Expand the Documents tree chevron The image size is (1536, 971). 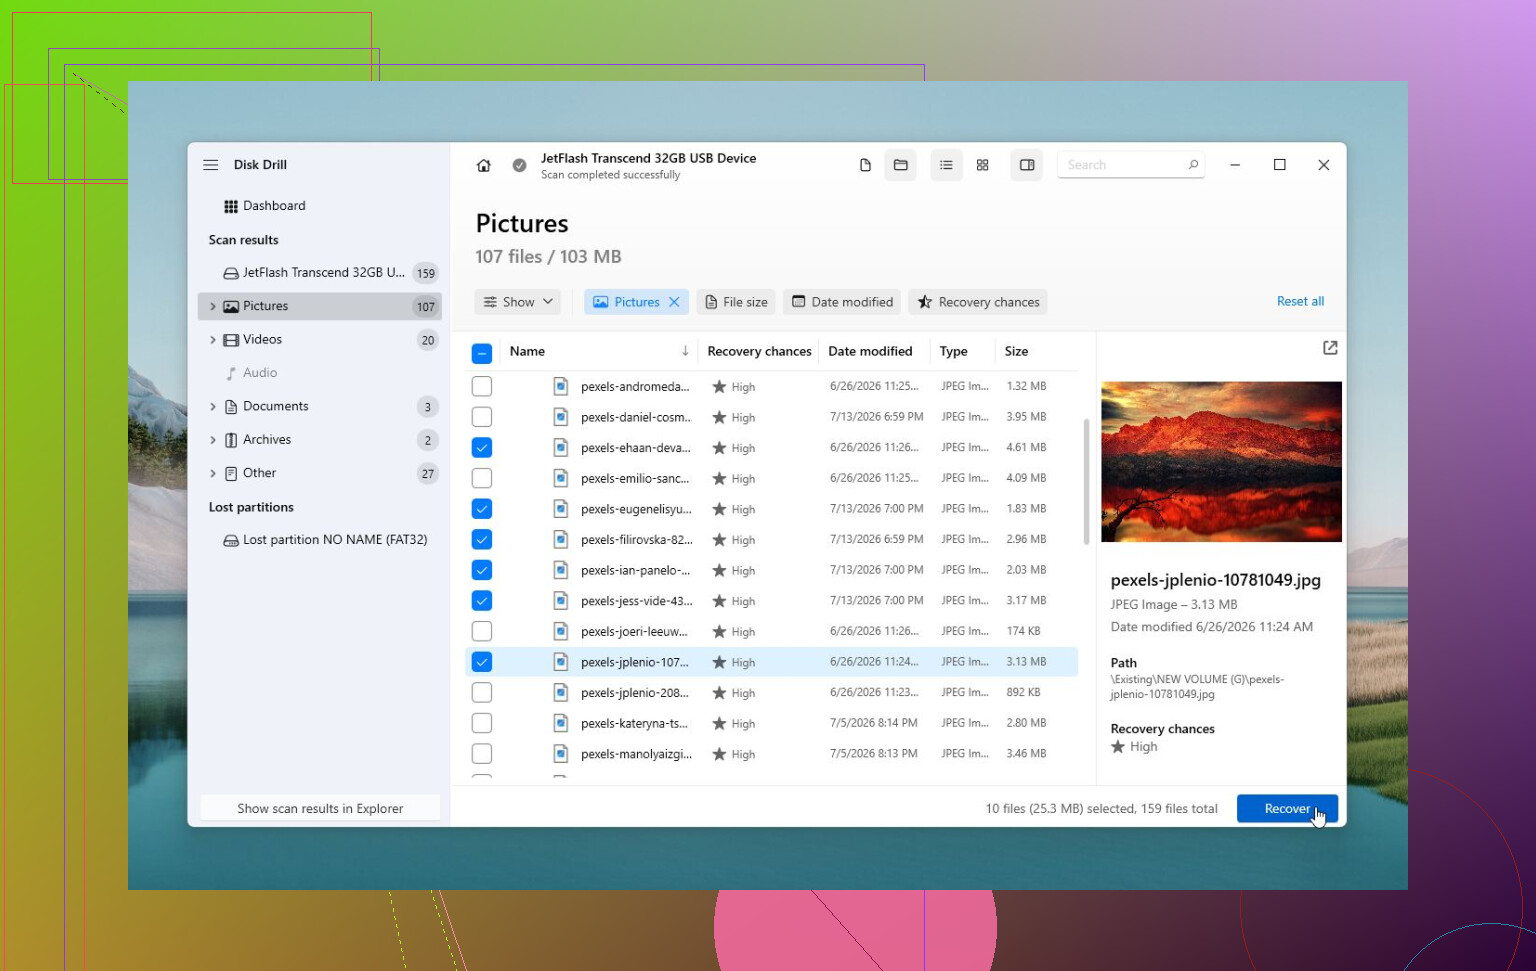click(213, 406)
